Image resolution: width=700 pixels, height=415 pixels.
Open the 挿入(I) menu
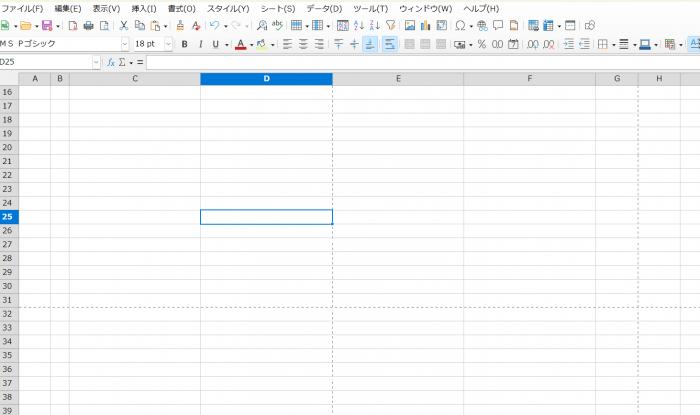(144, 8)
